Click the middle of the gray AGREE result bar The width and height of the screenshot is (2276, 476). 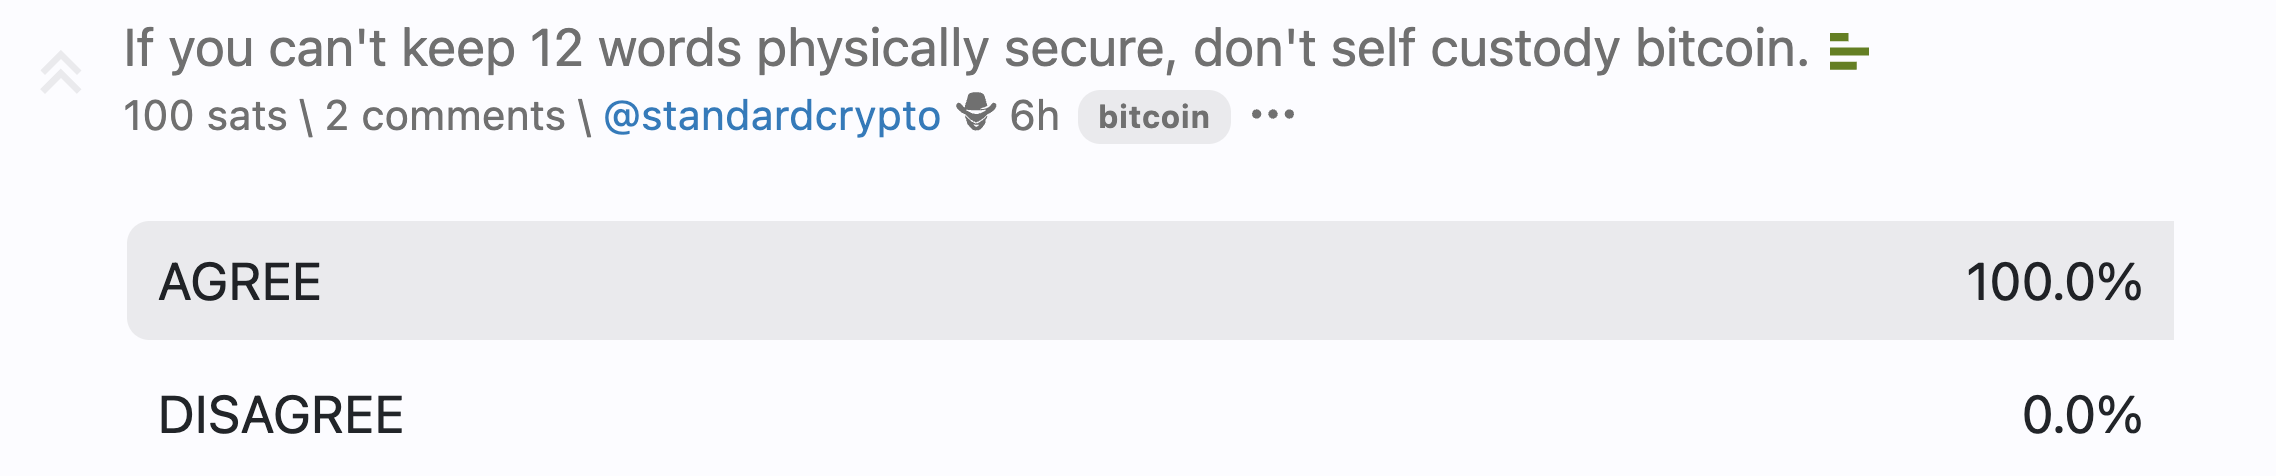(x=1150, y=281)
